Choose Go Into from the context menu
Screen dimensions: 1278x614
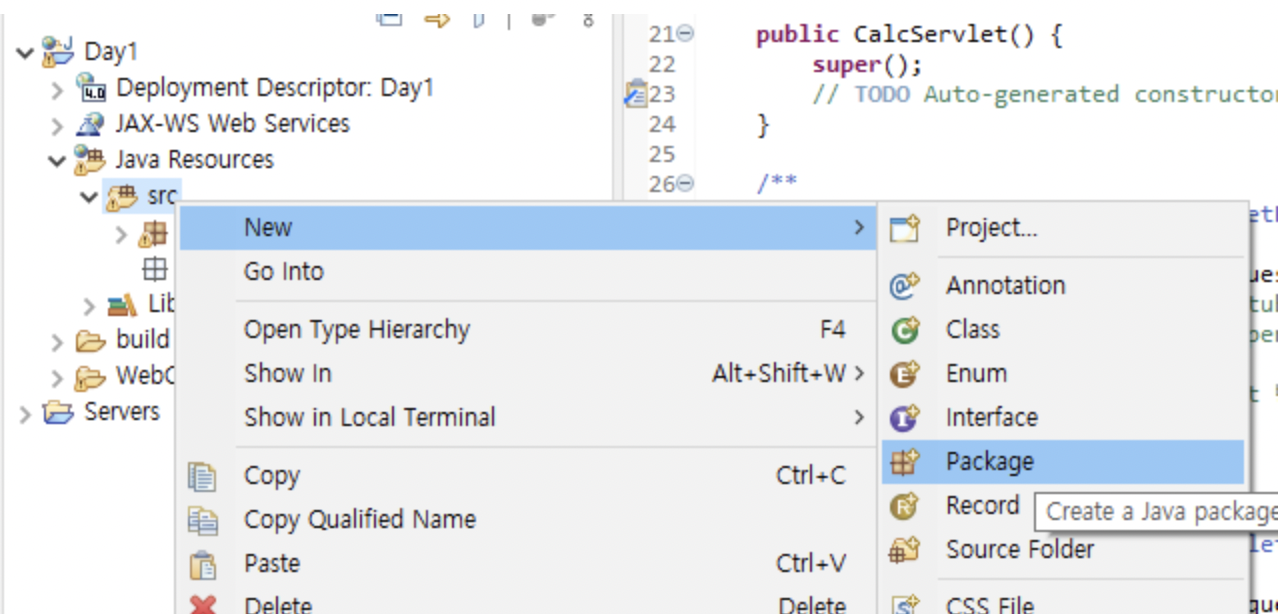click(527, 272)
